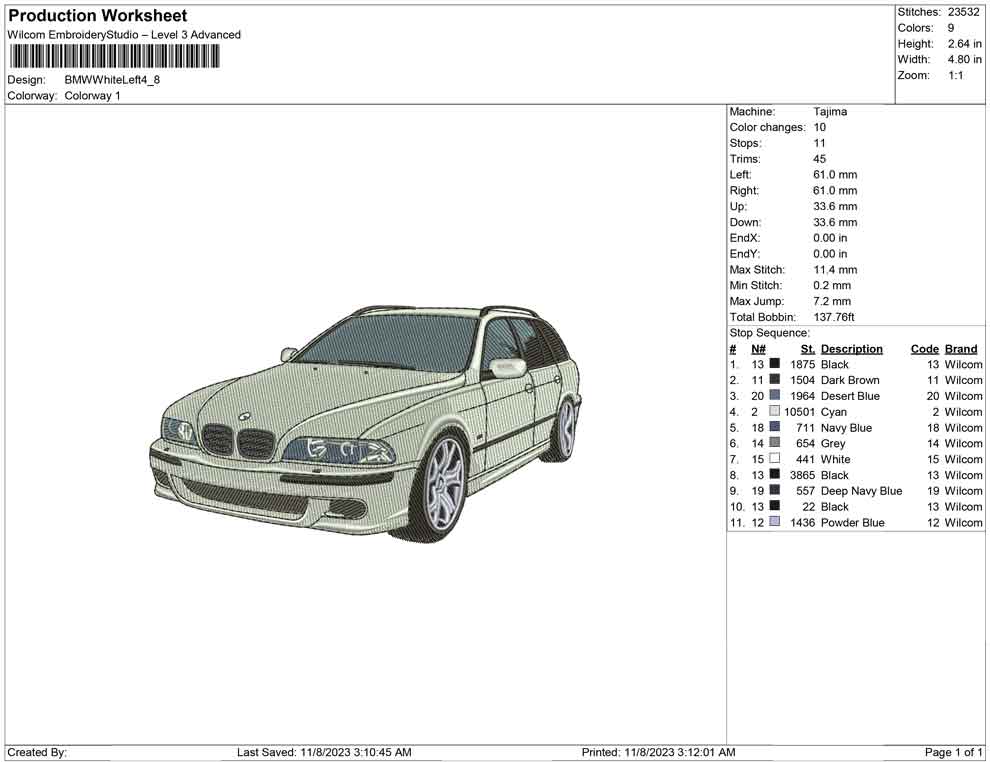990x762 pixels.
Task: Click the White thread chip in stop 7
Action: [775, 459]
